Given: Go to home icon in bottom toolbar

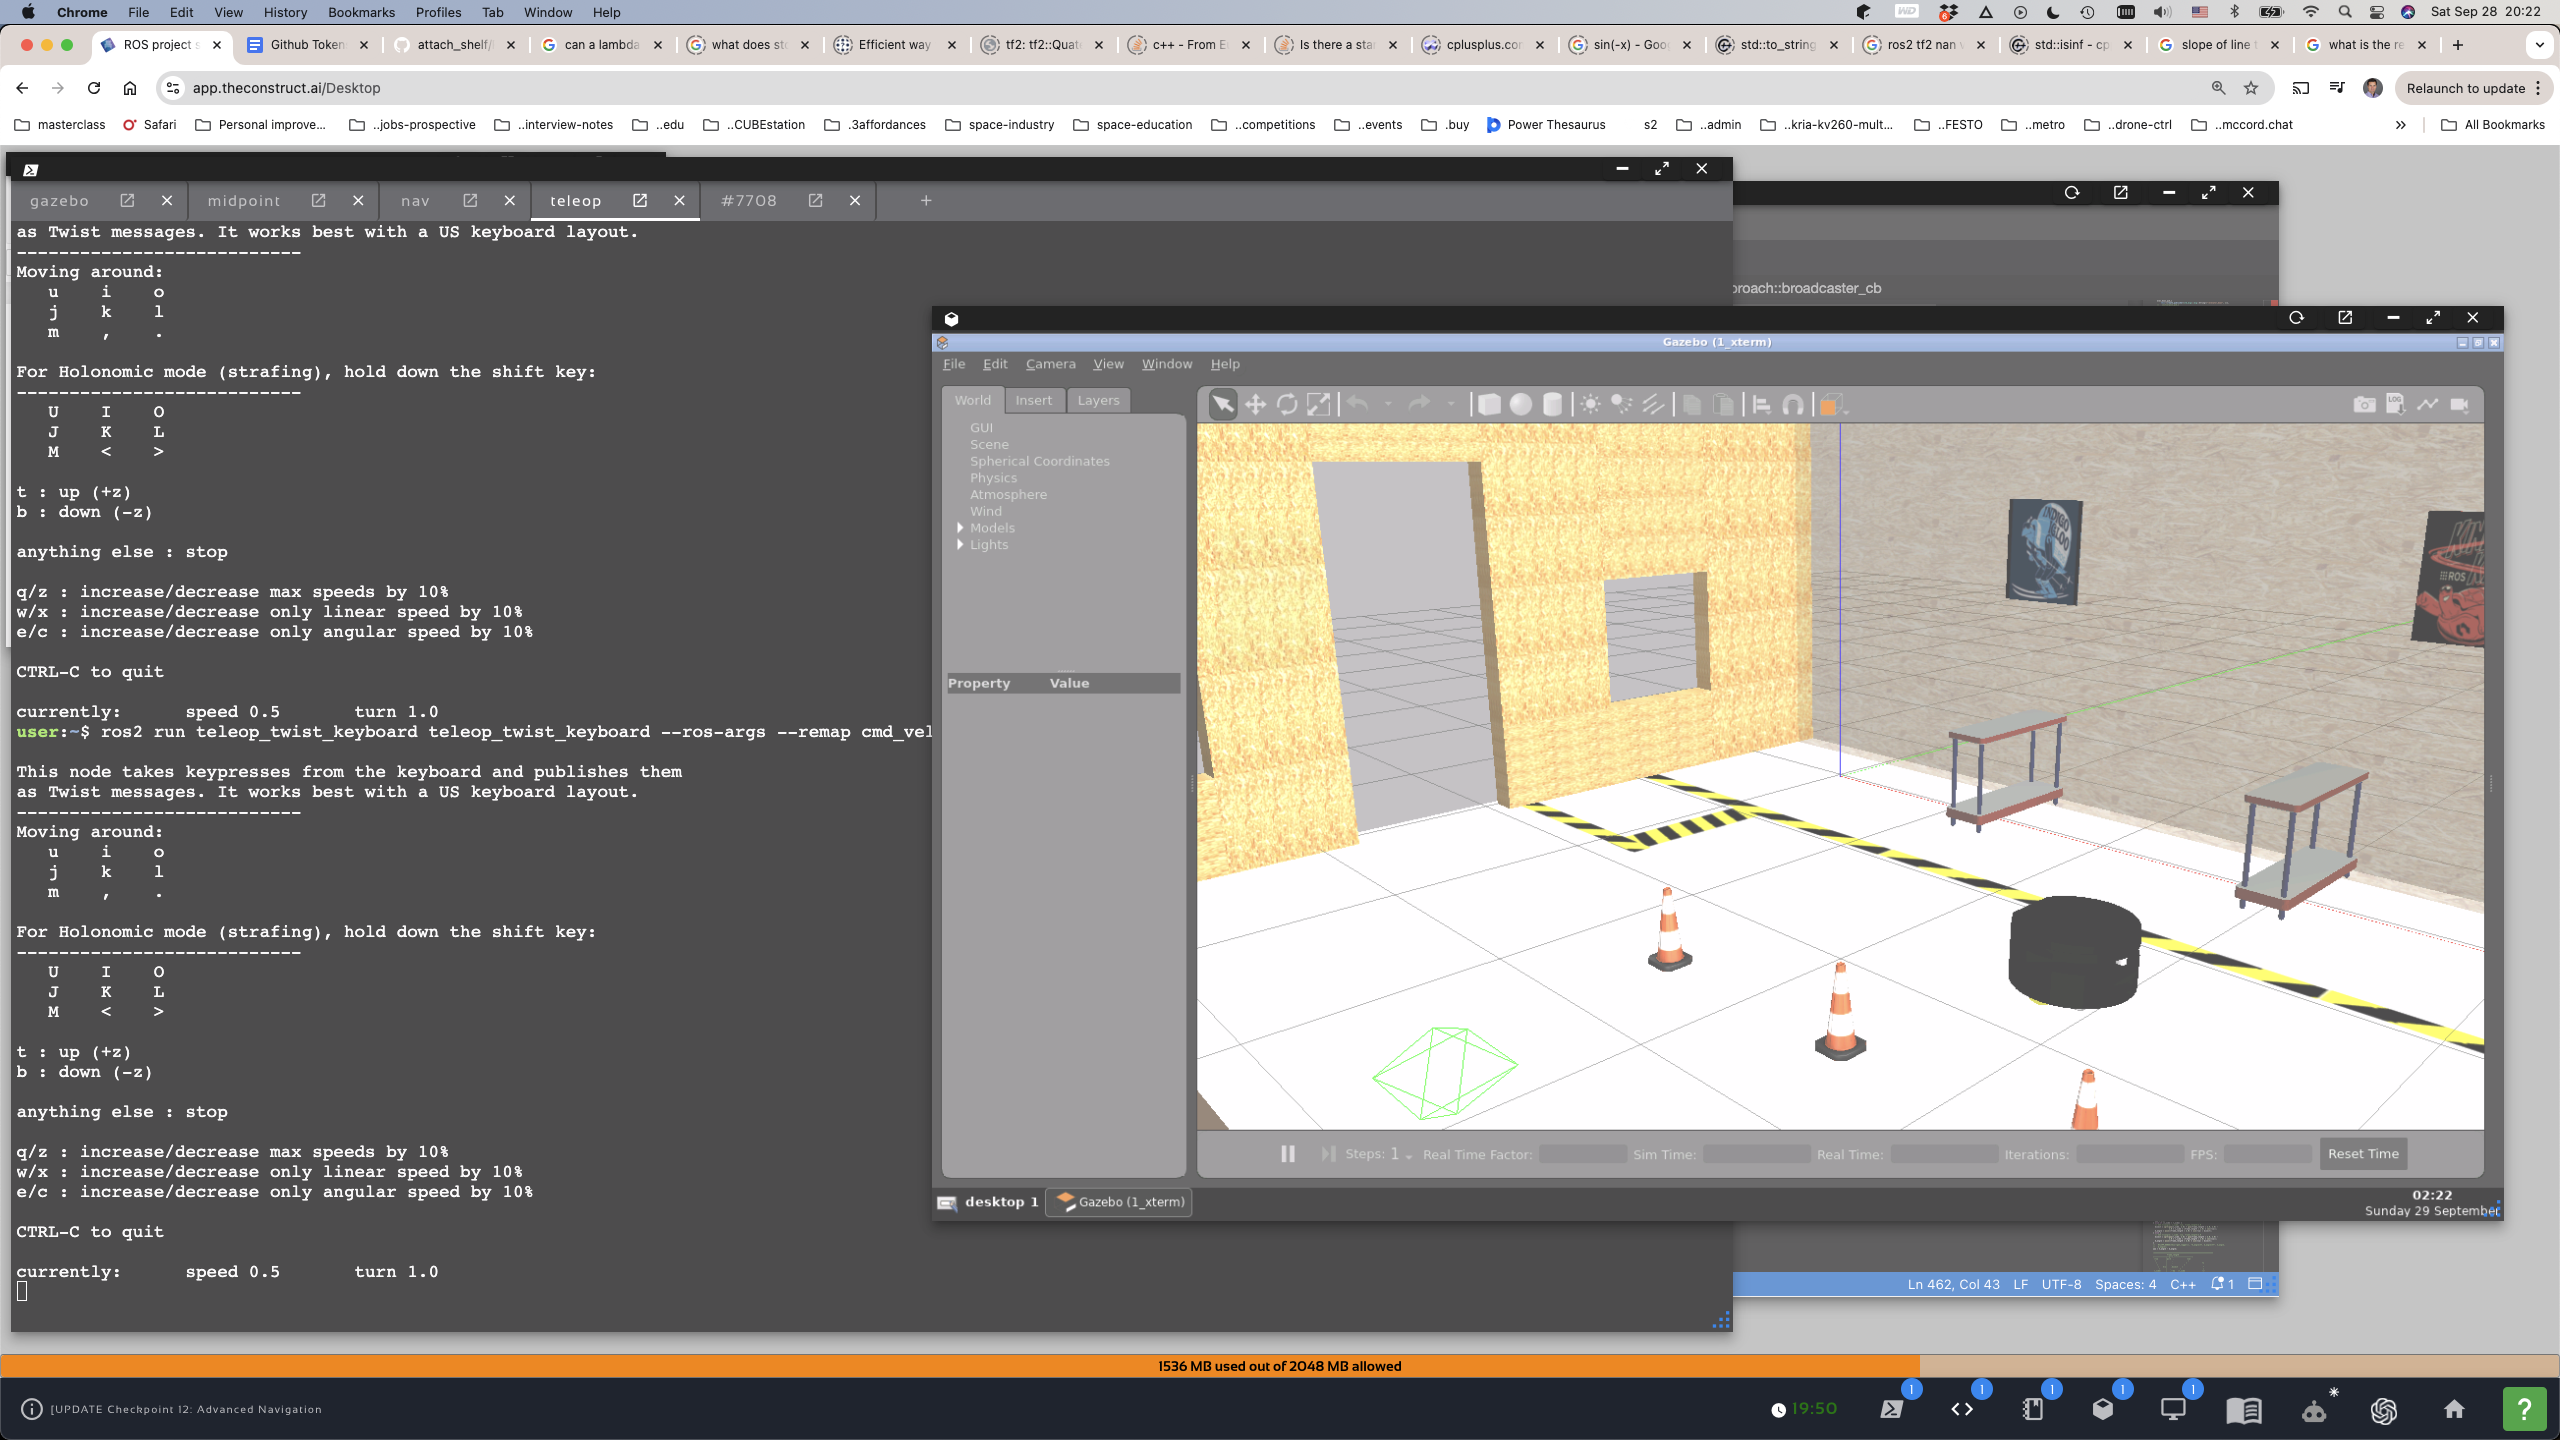Looking at the screenshot, I should point(2454,1409).
